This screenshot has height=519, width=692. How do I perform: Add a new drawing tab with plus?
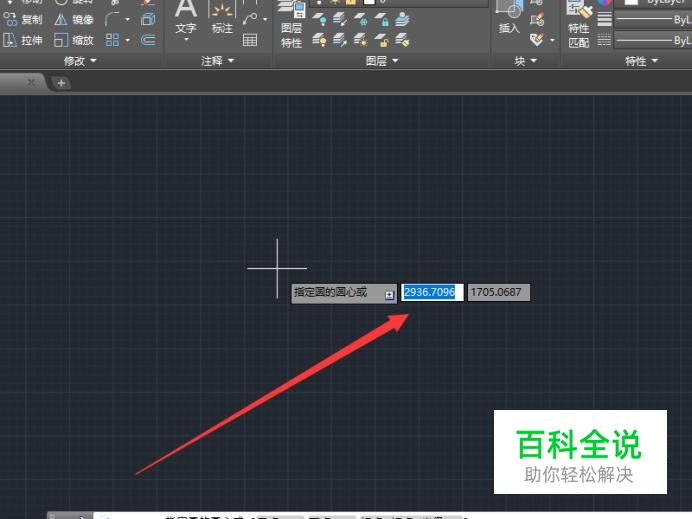tap(61, 83)
